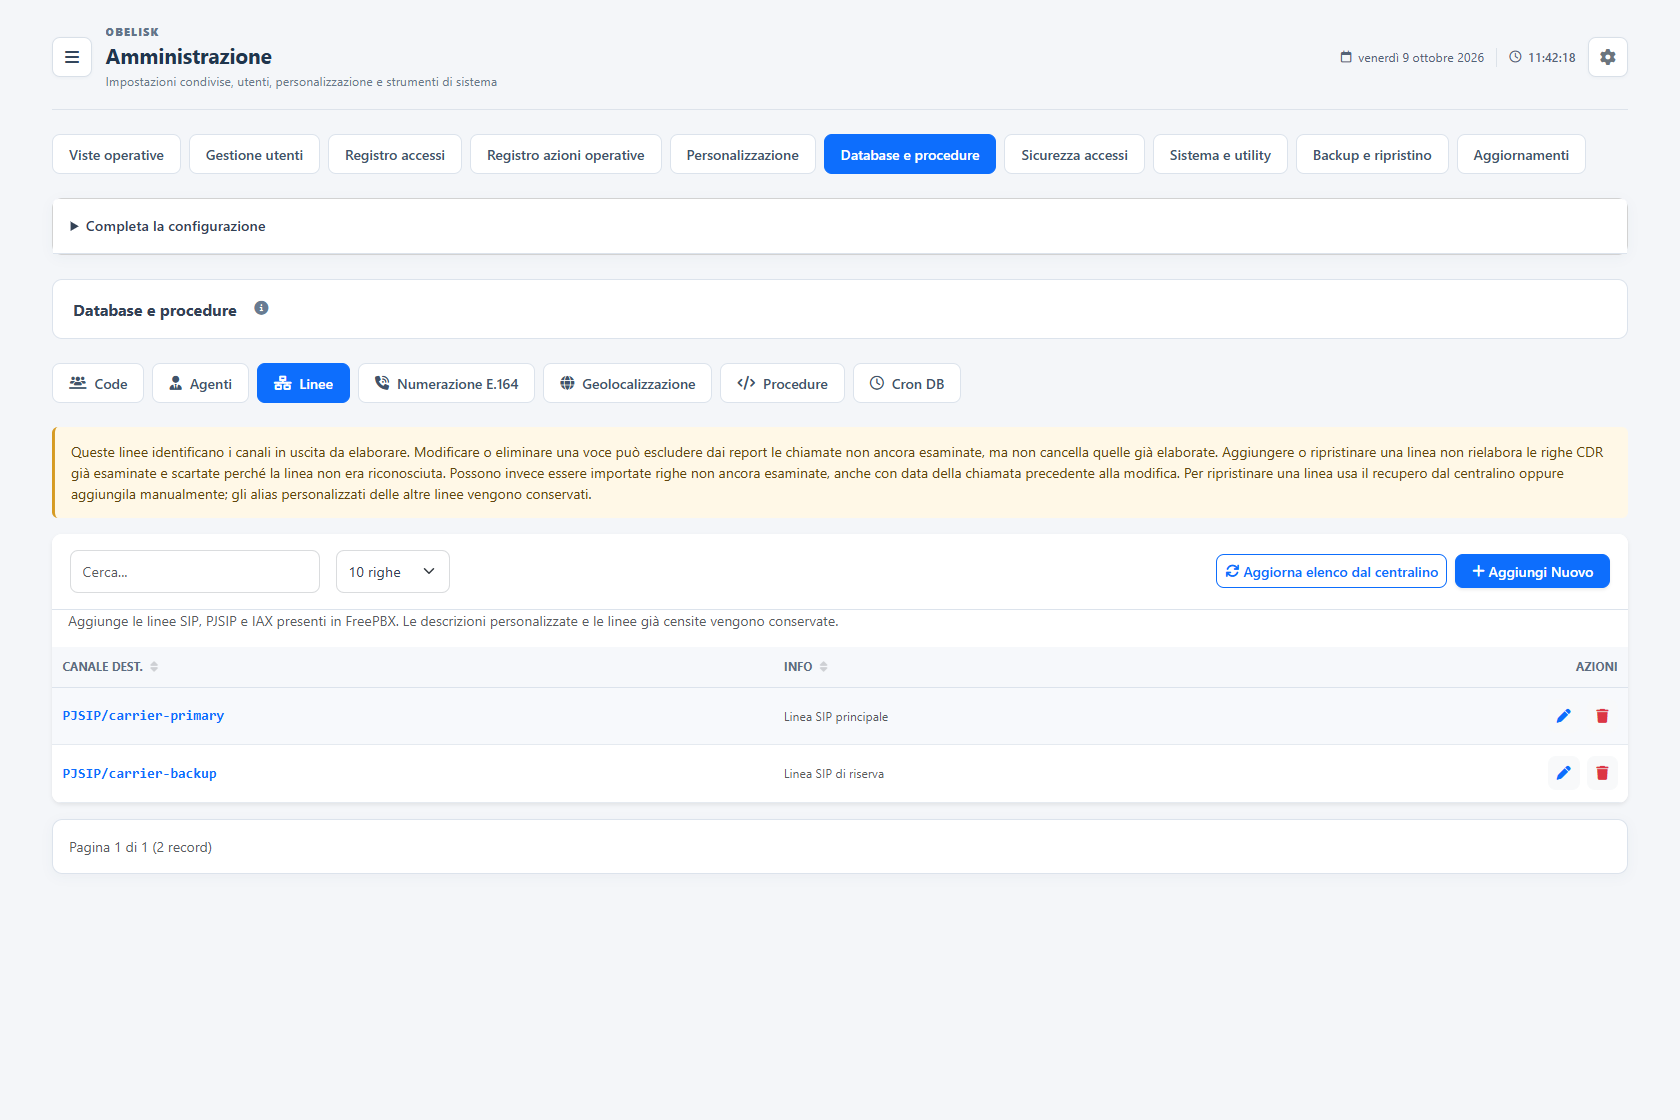1680x1120 pixels.
Task: Open the Aggiornamenti tab
Action: click(x=1521, y=154)
